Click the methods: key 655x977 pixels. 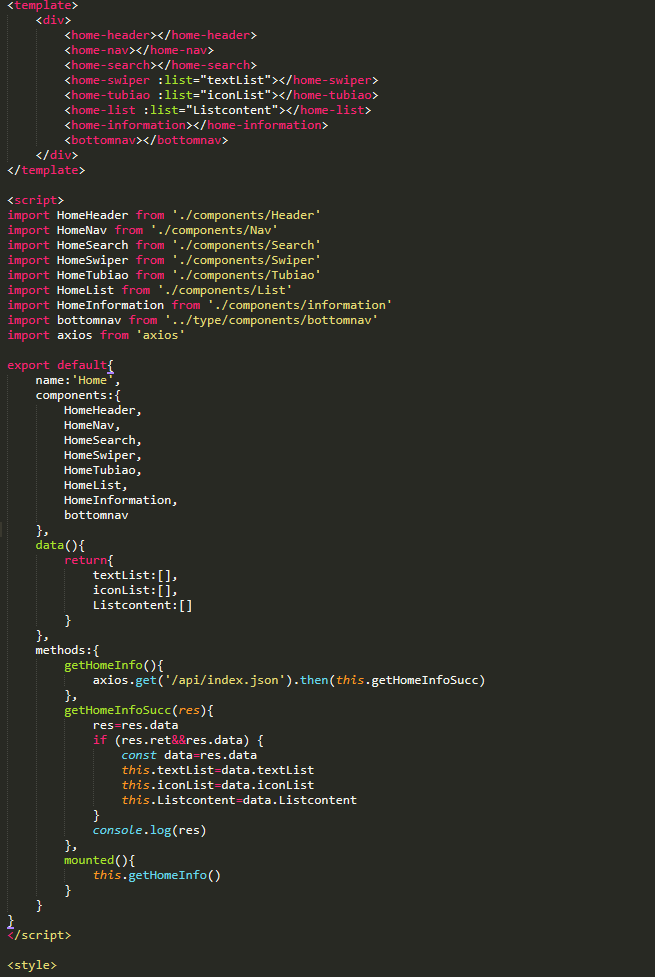(64, 650)
